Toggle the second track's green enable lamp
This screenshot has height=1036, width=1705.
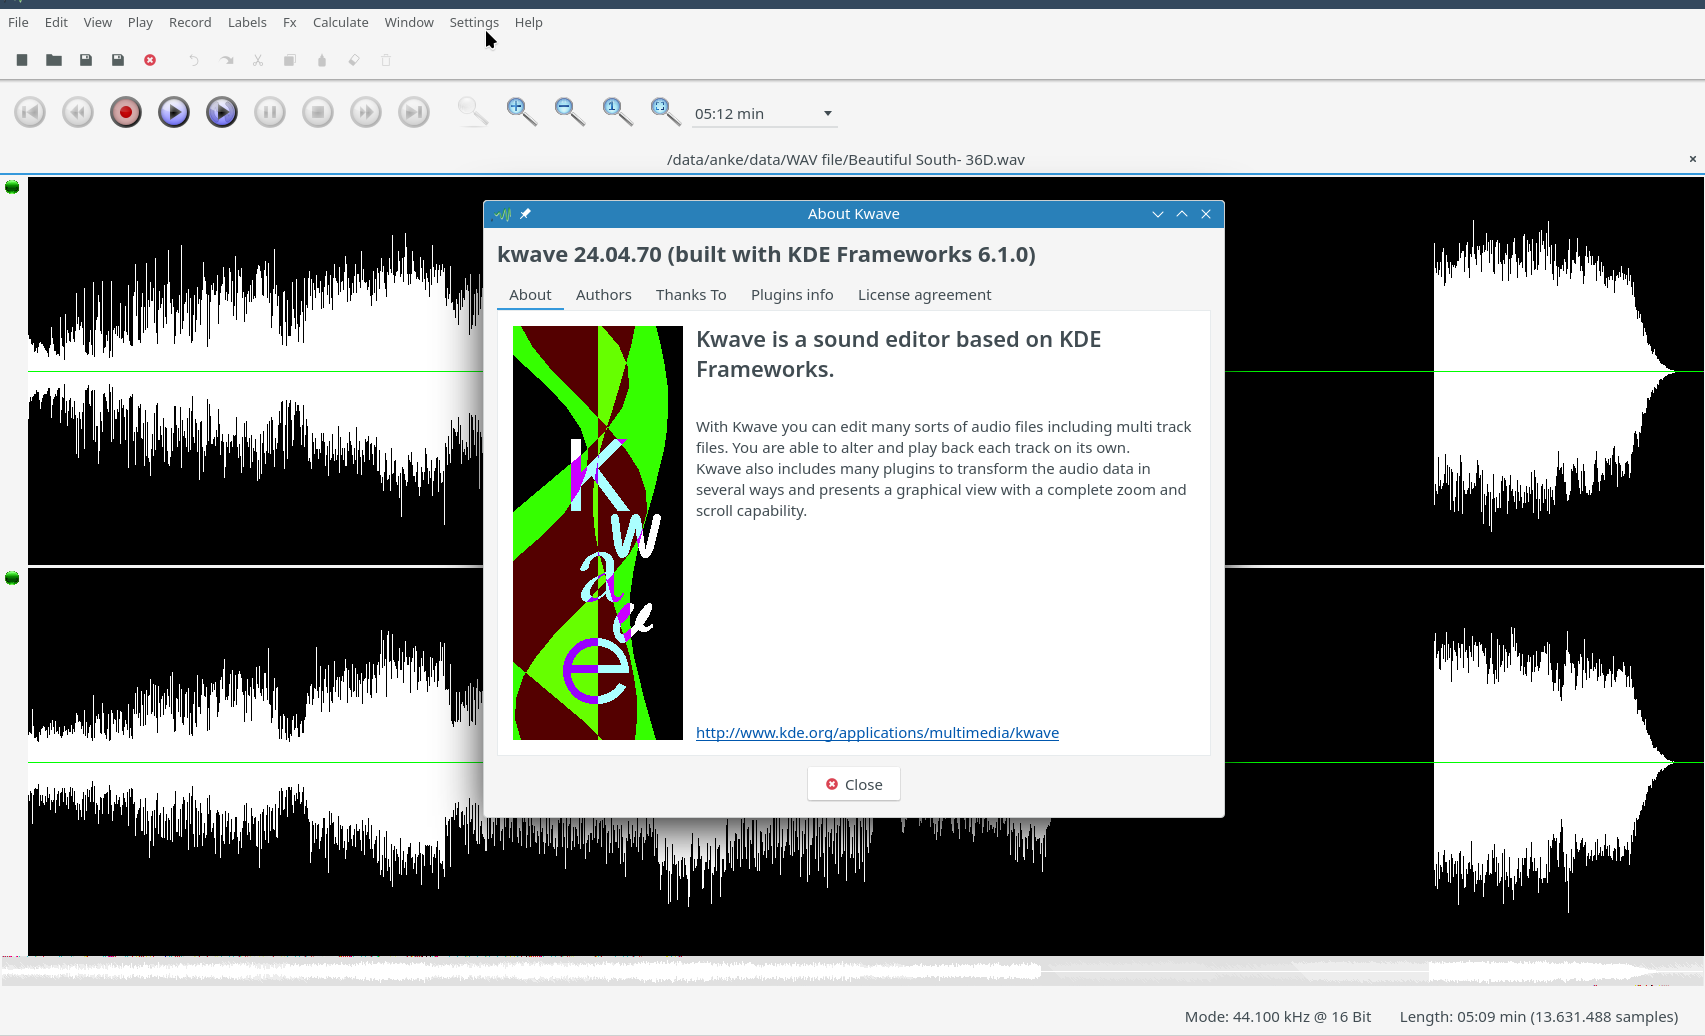pos(12,578)
